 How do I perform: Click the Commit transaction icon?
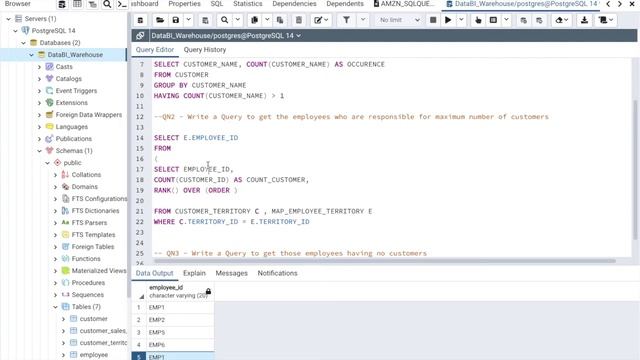[524, 20]
